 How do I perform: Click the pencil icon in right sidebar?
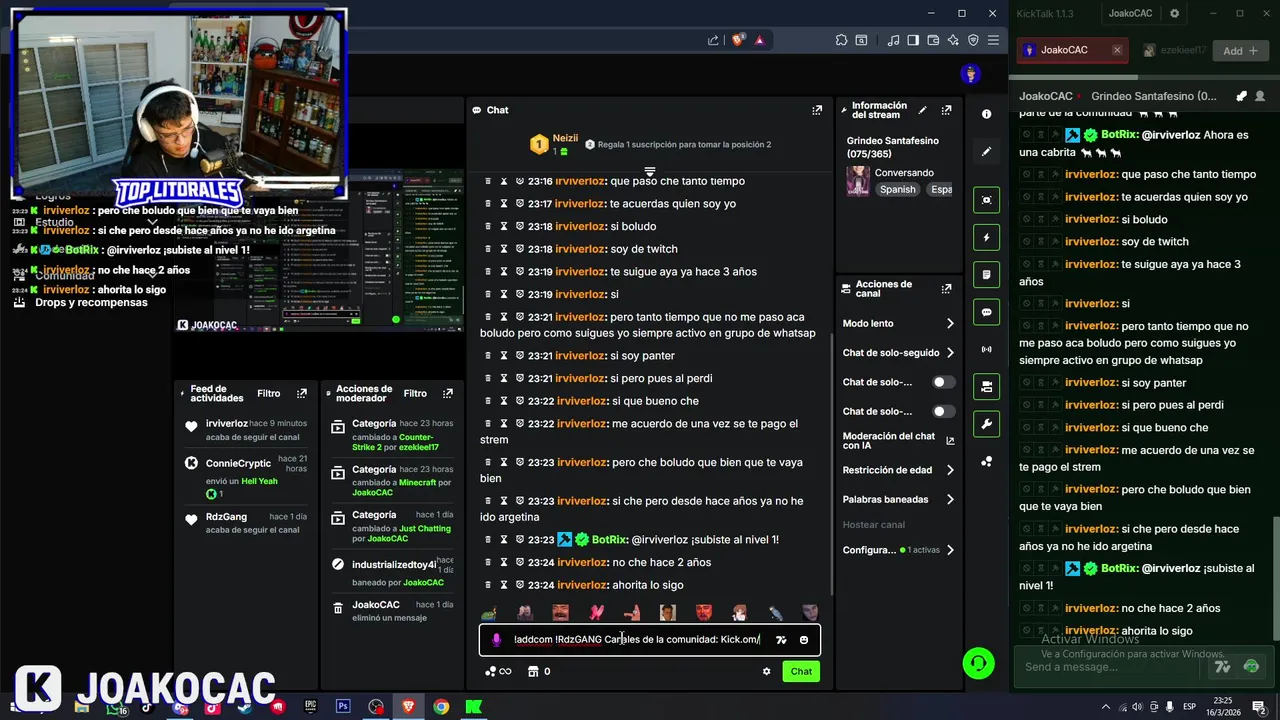click(x=987, y=152)
